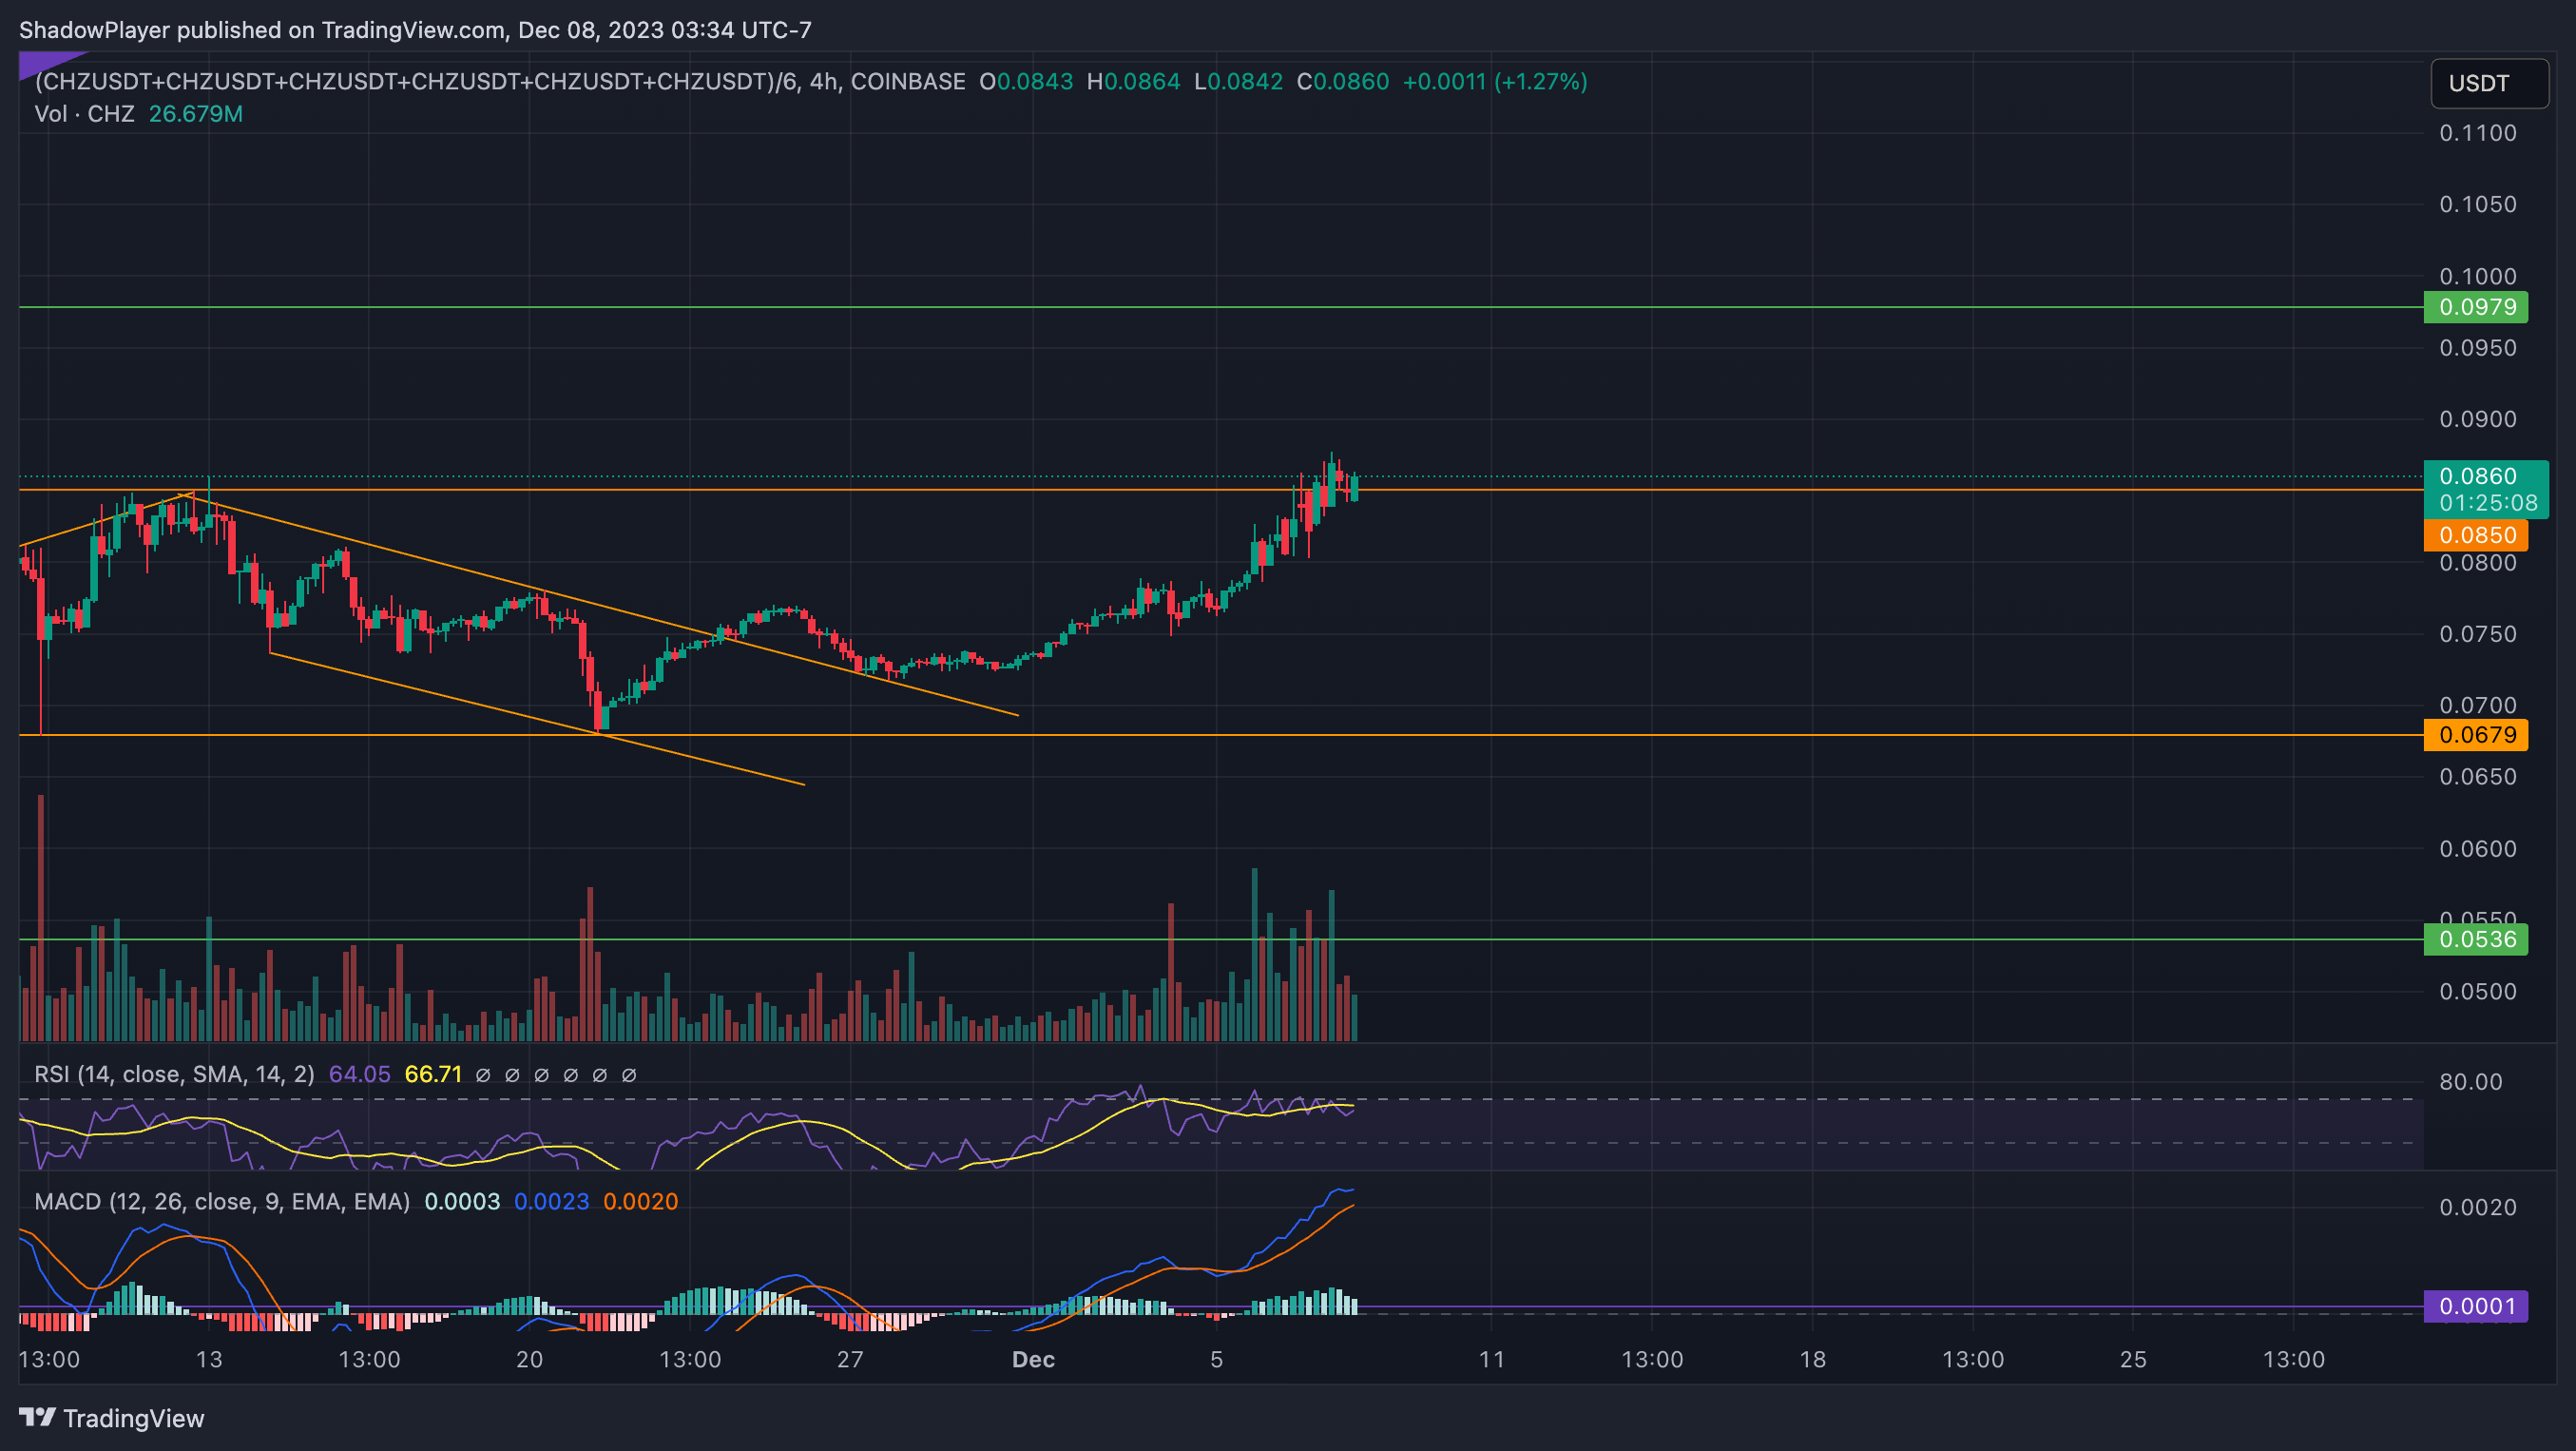Click the orange MACD signal value 0.0020
The image size is (2576, 1451).
pos(640,1201)
